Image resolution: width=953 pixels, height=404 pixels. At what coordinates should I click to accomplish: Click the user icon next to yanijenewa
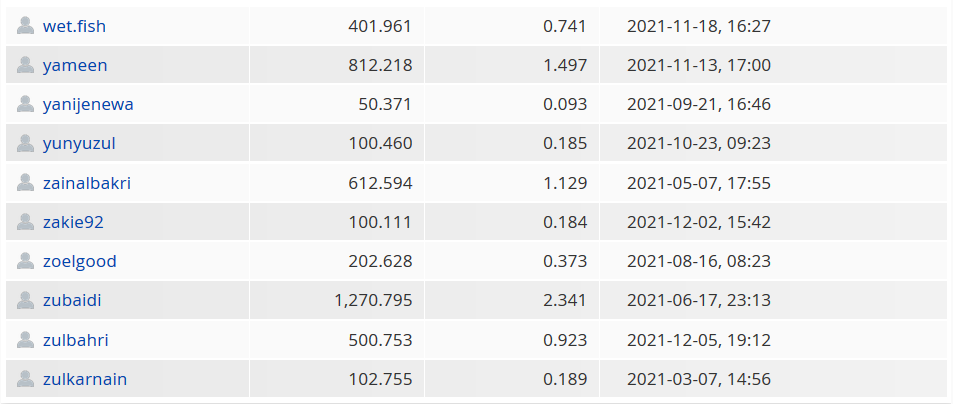click(26, 104)
